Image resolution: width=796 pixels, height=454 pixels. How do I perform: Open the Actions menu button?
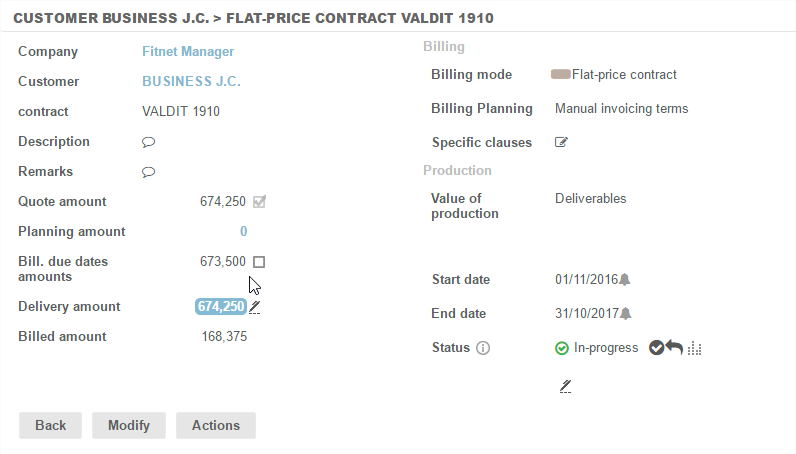(216, 425)
